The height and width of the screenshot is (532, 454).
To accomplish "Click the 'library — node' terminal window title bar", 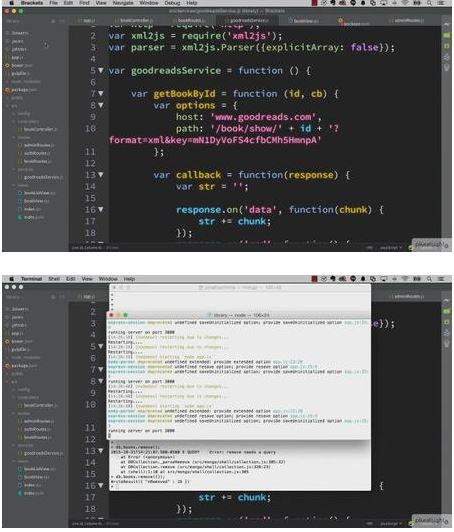I will 239,315.
